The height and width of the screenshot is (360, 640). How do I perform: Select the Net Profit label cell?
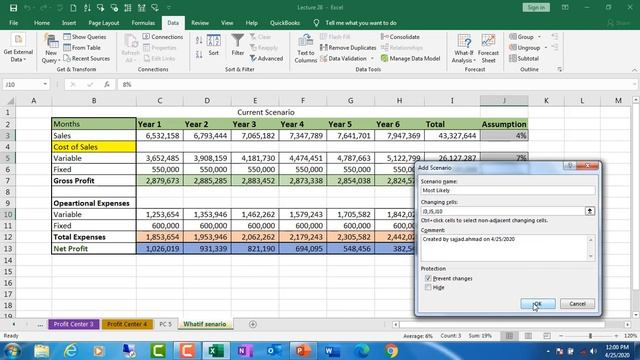94,249
